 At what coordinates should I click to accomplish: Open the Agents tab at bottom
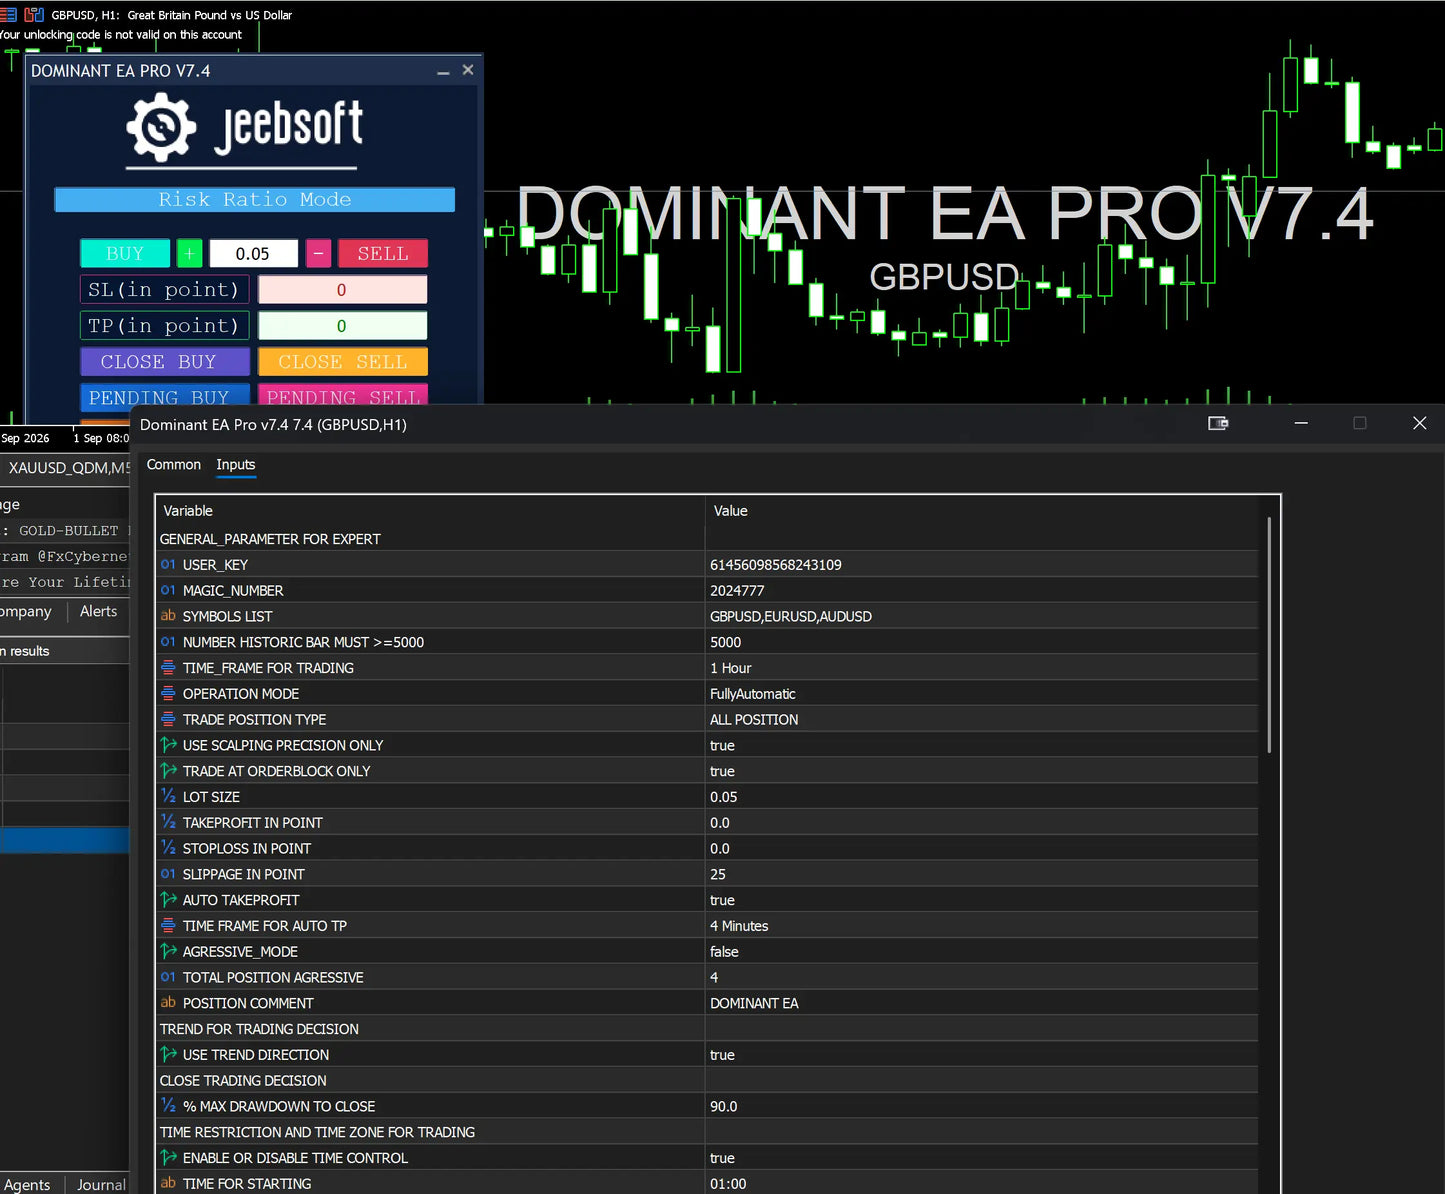(x=27, y=1184)
